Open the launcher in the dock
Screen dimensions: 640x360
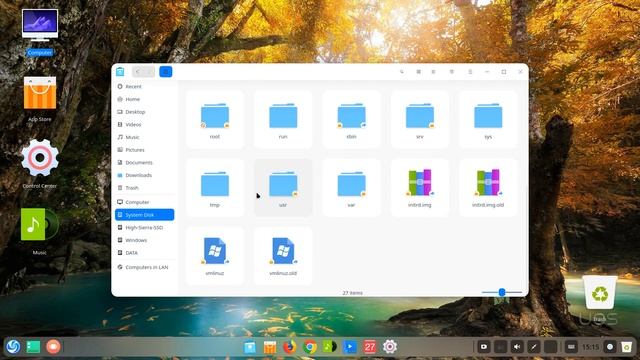[x=13, y=347]
